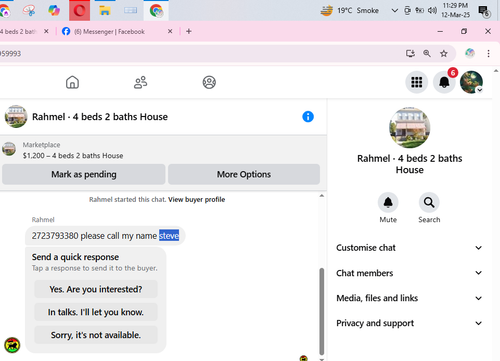Image resolution: width=500 pixels, height=361 pixels.
Task: Click the weather widget showing 19°C Smoke
Action: click(x=350, y=11)
